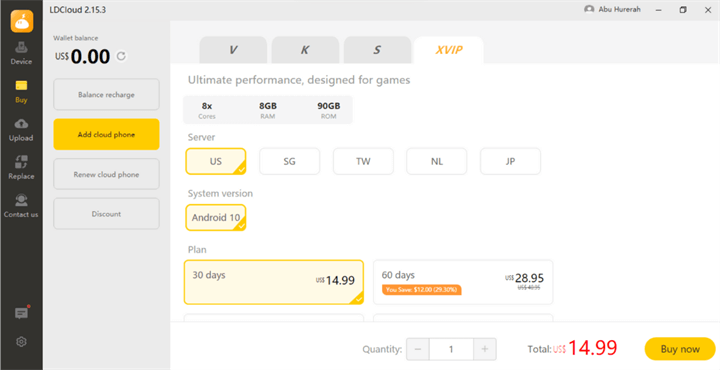Click the 8GB RAM spec
The height and width of the screenshot is (370, 720).
pyautogui.click(x=268, y=110)
